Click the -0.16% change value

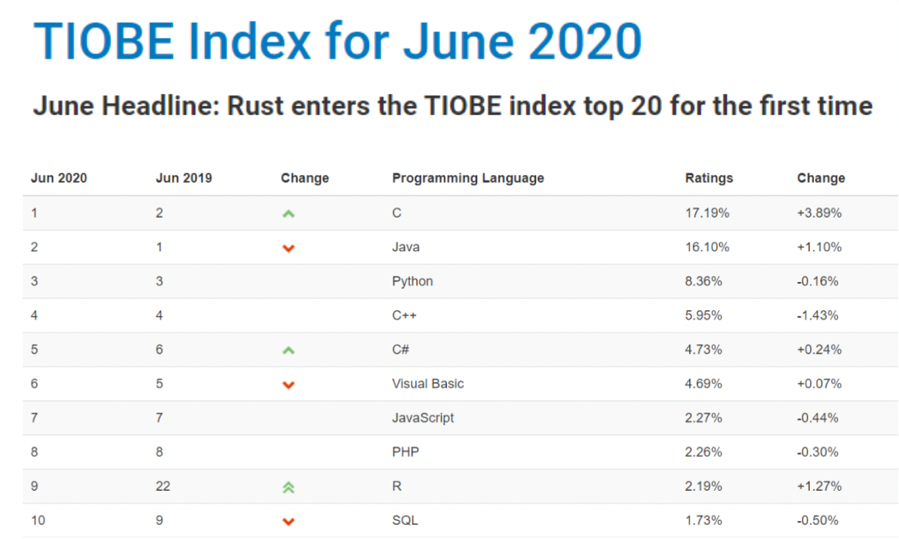818,282
